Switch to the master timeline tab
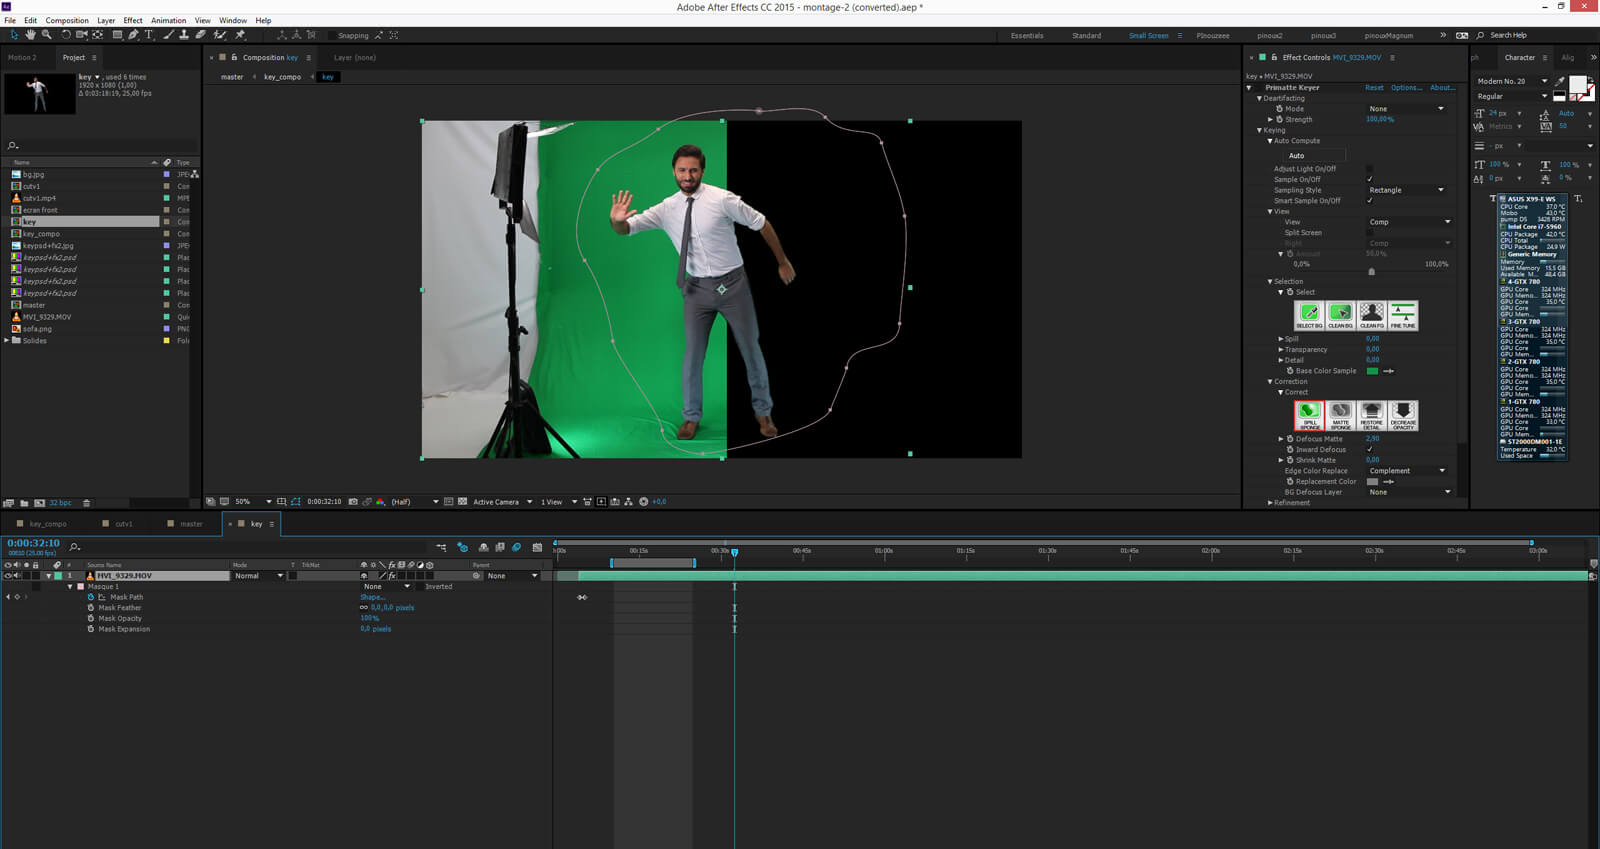 190,523
